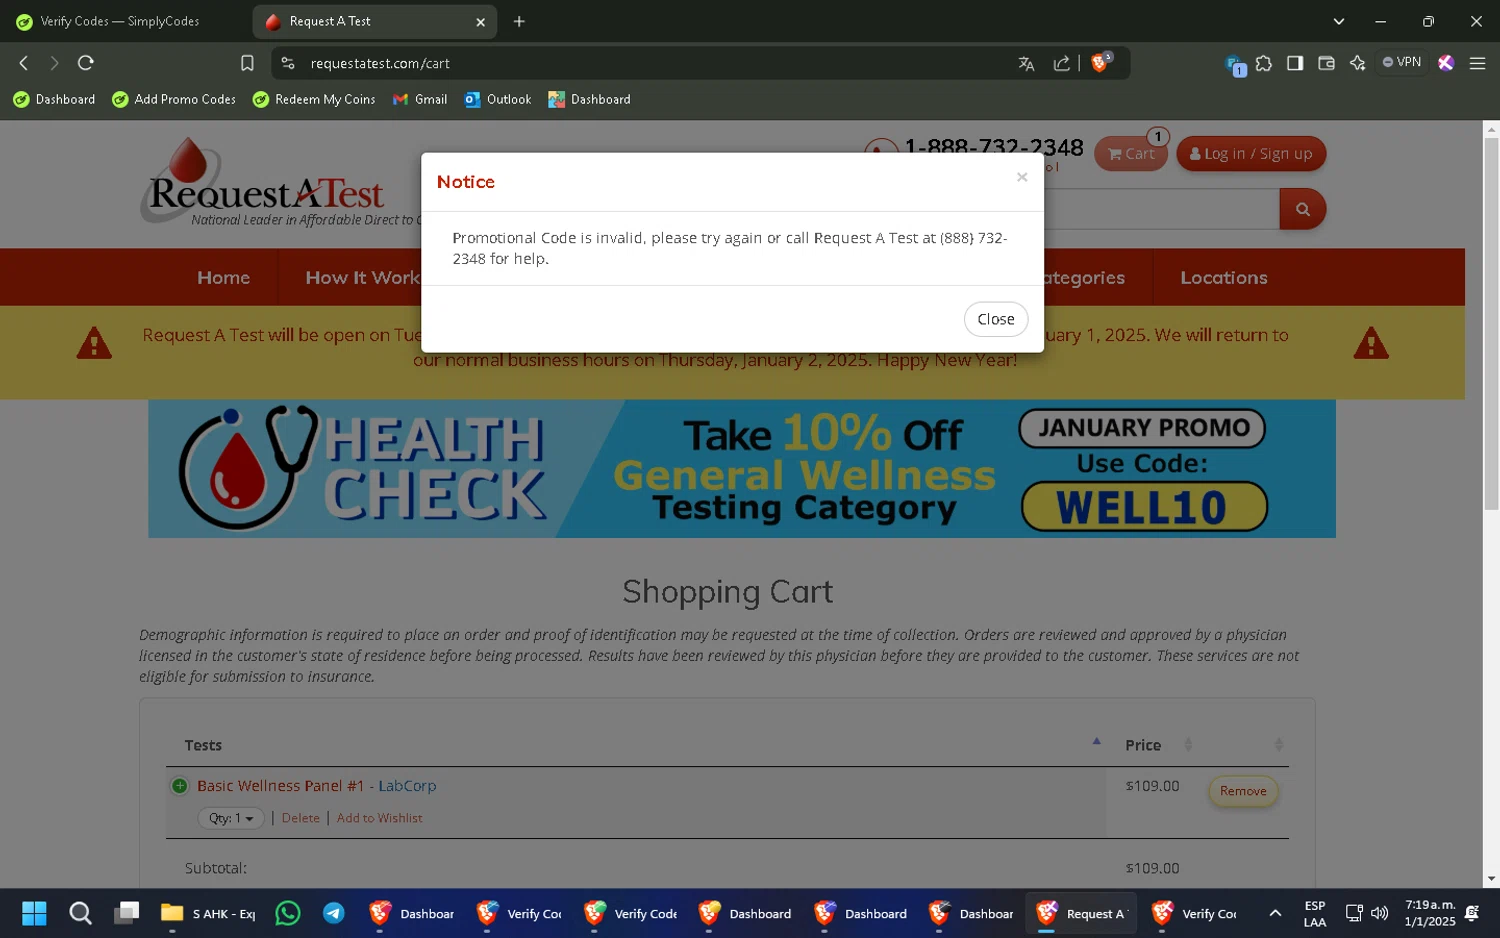Open the volume control in tray
Image resolution: width=1500 pixels, height=938 pixels.
[1380, 913]
